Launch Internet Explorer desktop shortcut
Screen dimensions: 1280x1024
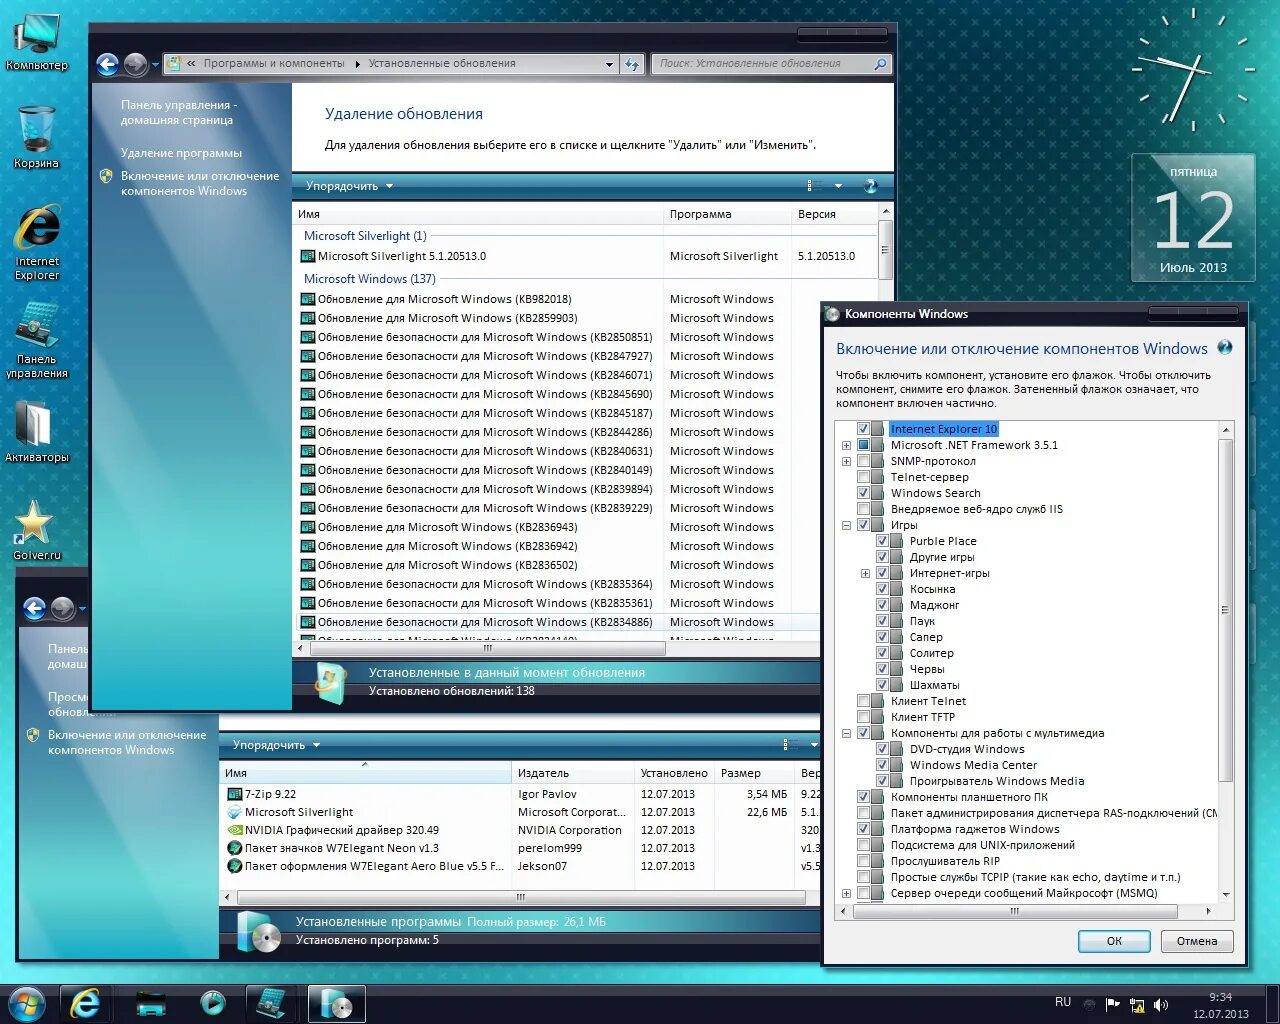[x=37, y=243]
